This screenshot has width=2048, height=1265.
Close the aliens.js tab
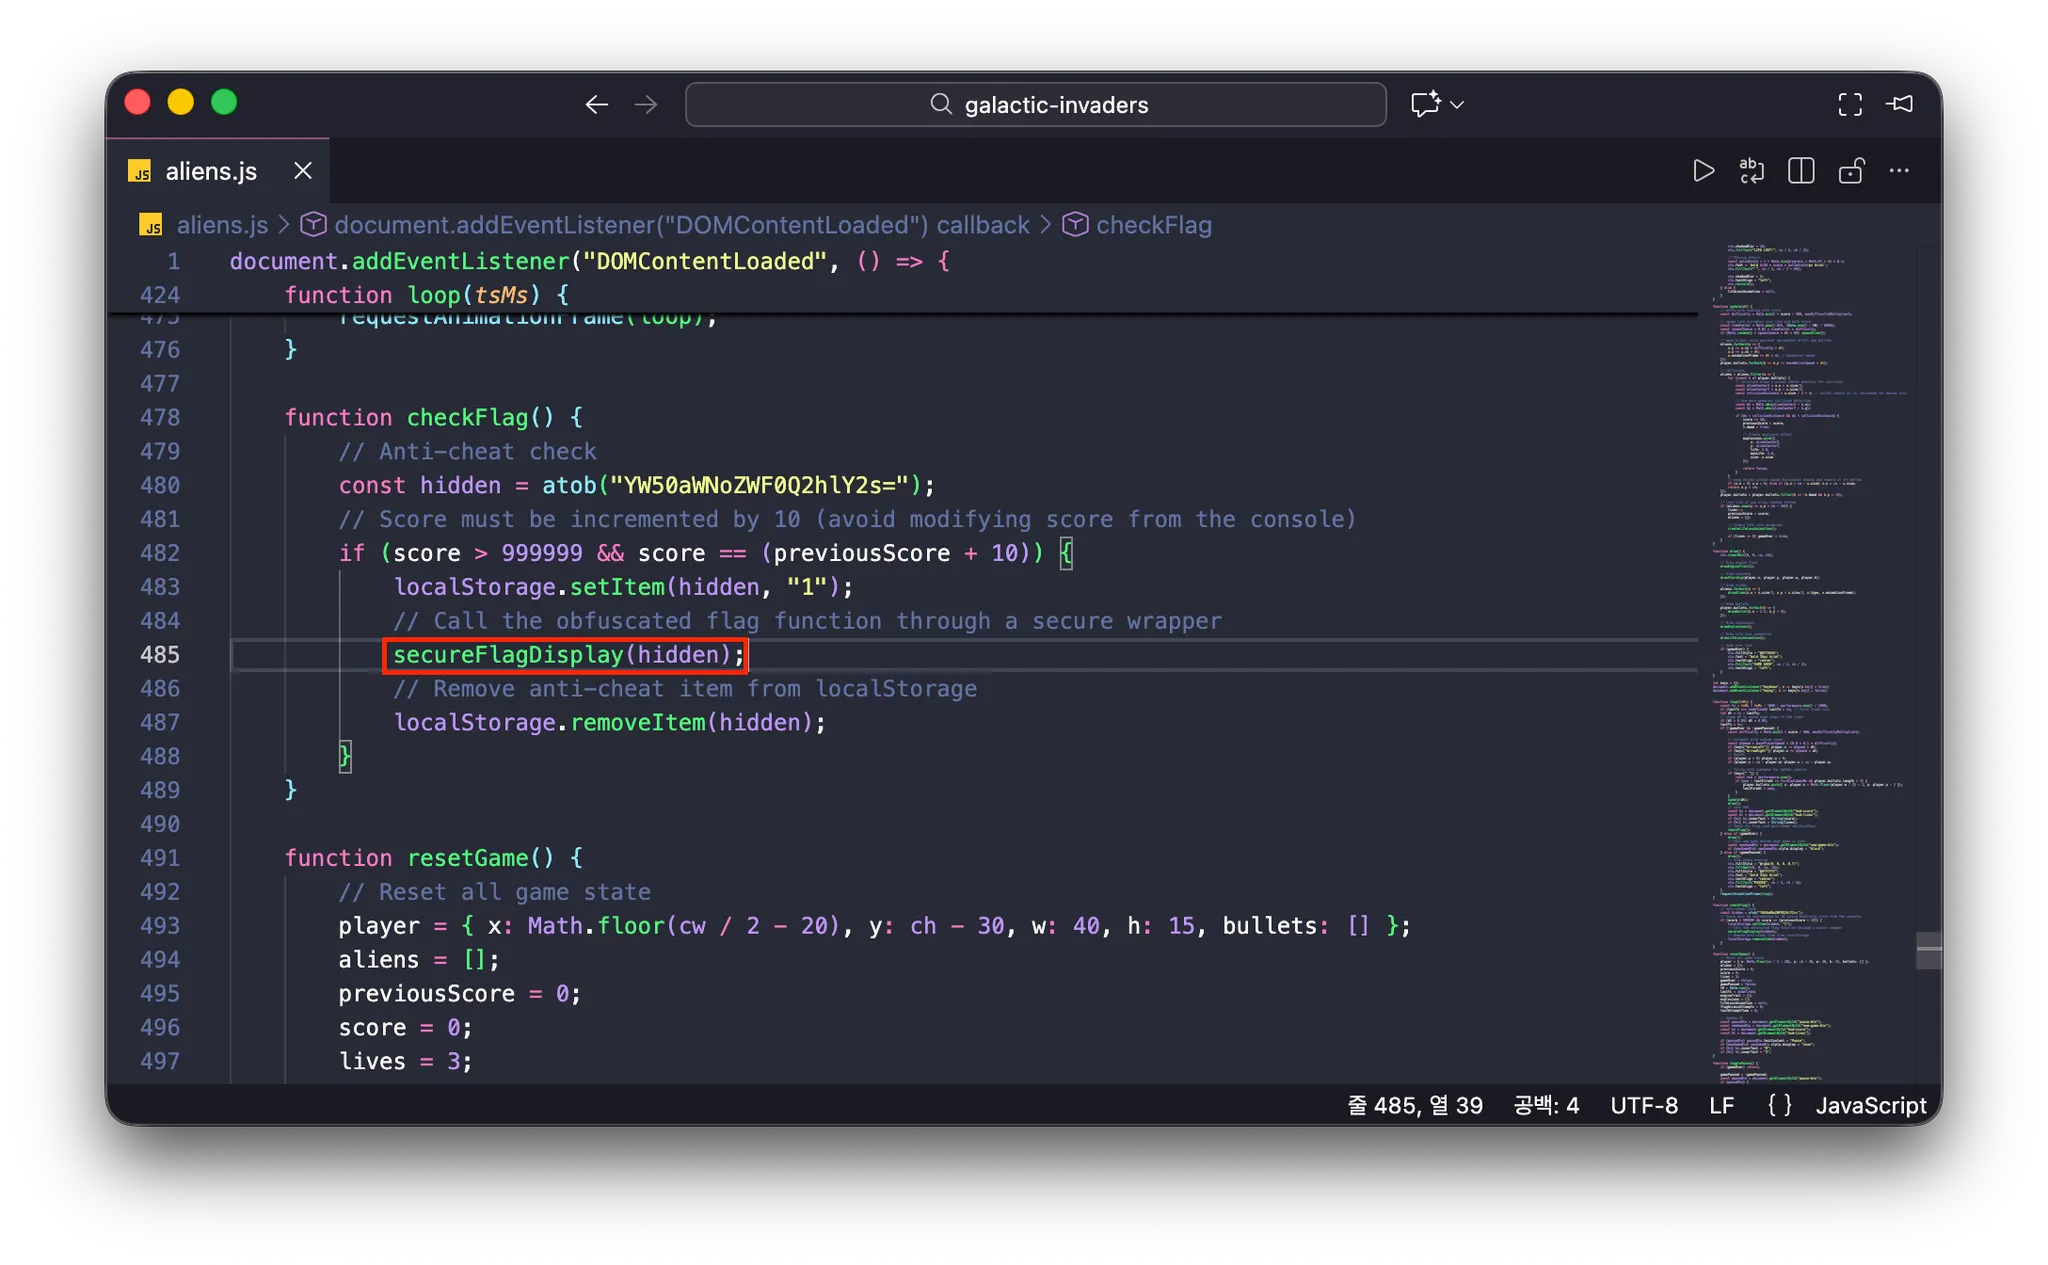point(303,171)
